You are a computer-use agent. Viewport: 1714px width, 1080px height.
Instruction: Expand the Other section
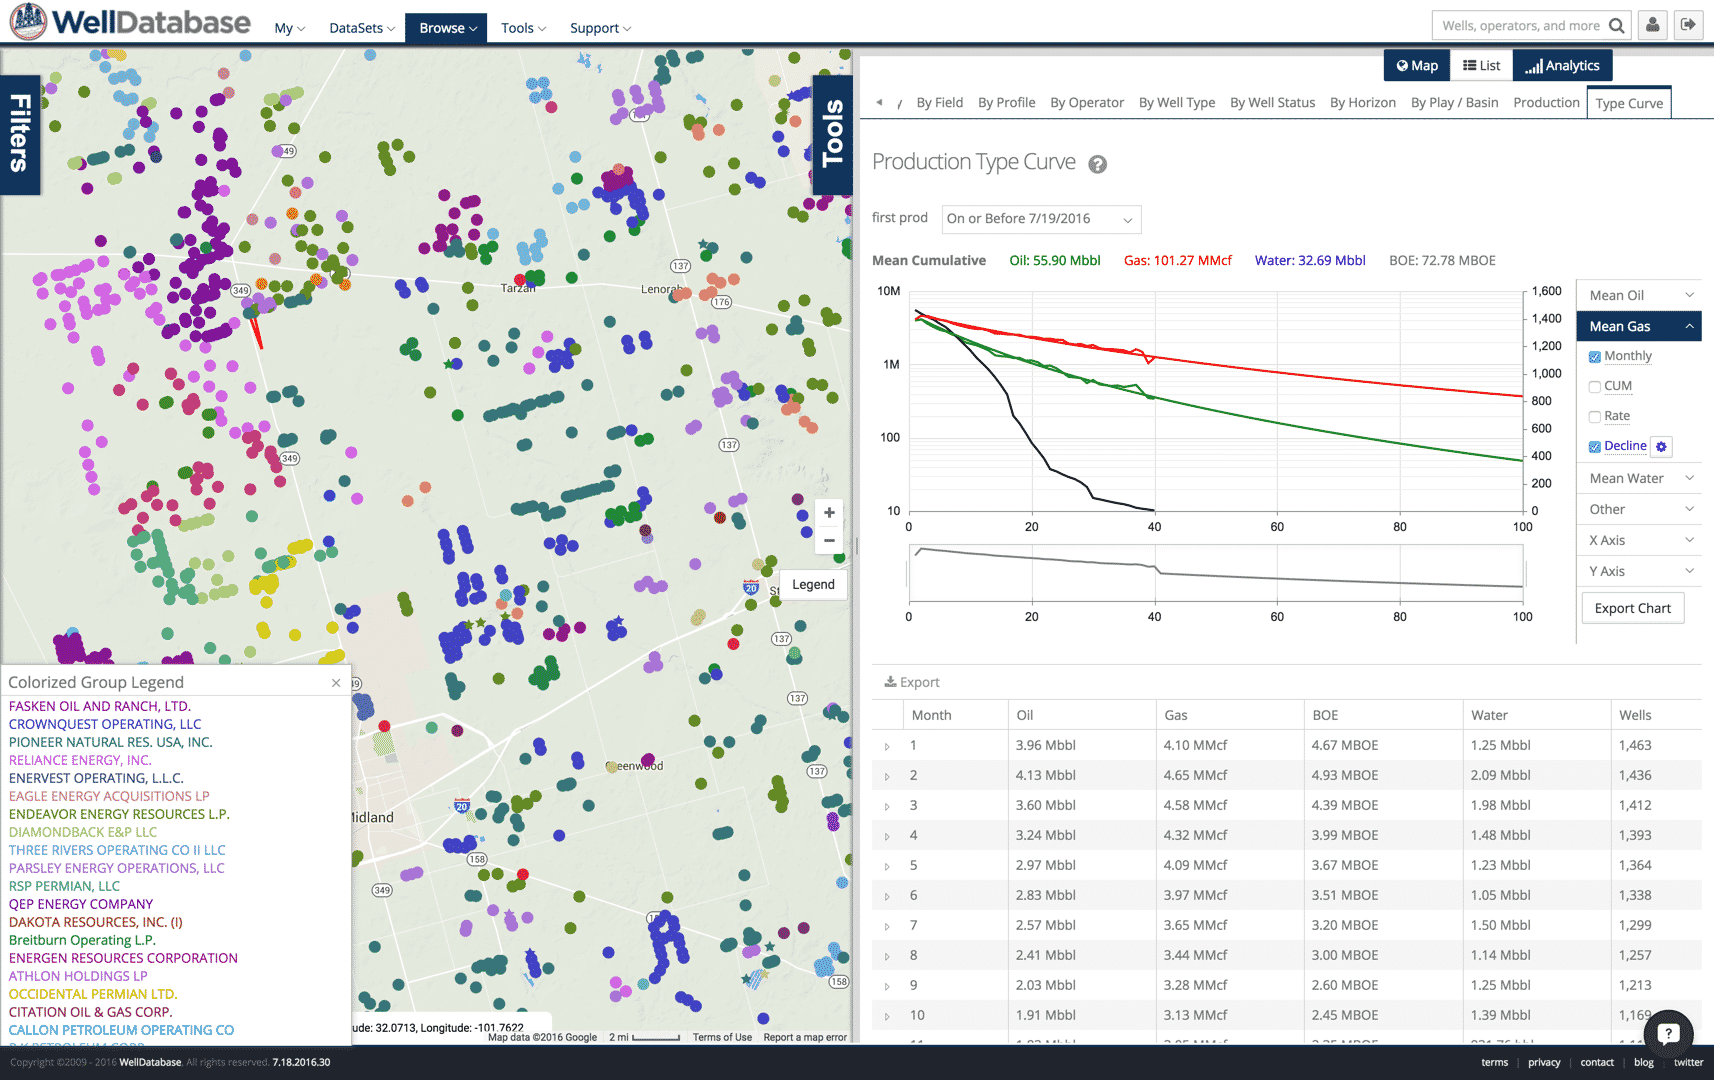click(x=1640, y=509)
